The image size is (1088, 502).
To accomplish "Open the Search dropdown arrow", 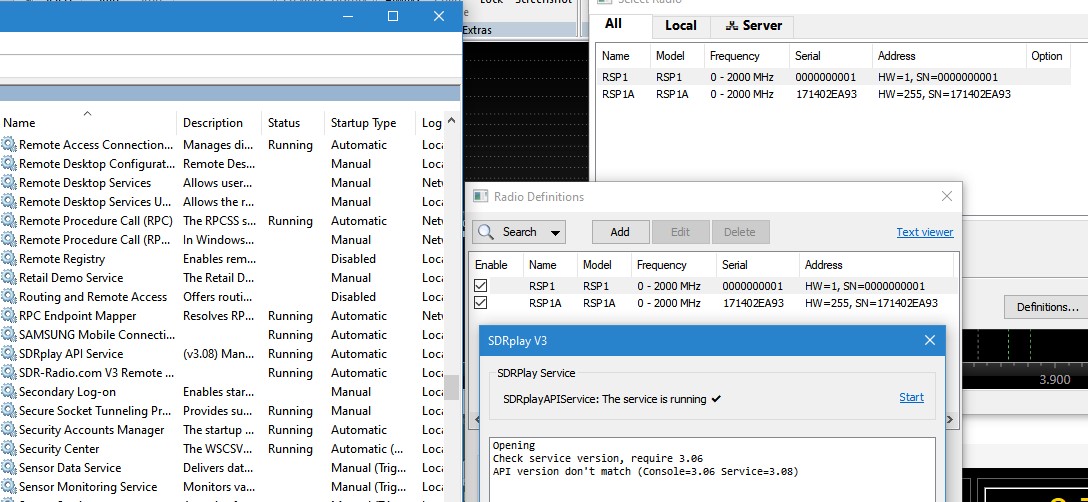I will click(x=556, y=233).
